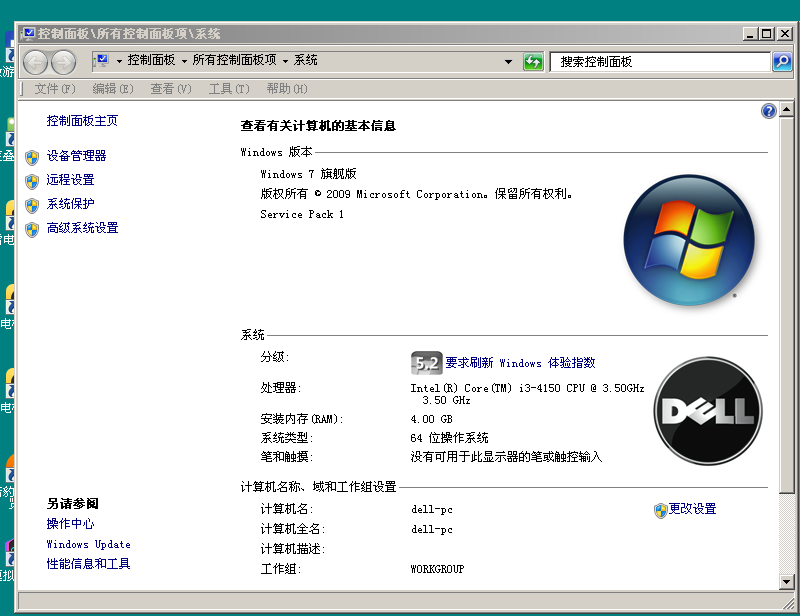The width and height of the screenshot is (800, 616).
Task: Click the computer icon in the address bar
Action: click(x=101, y=61)
